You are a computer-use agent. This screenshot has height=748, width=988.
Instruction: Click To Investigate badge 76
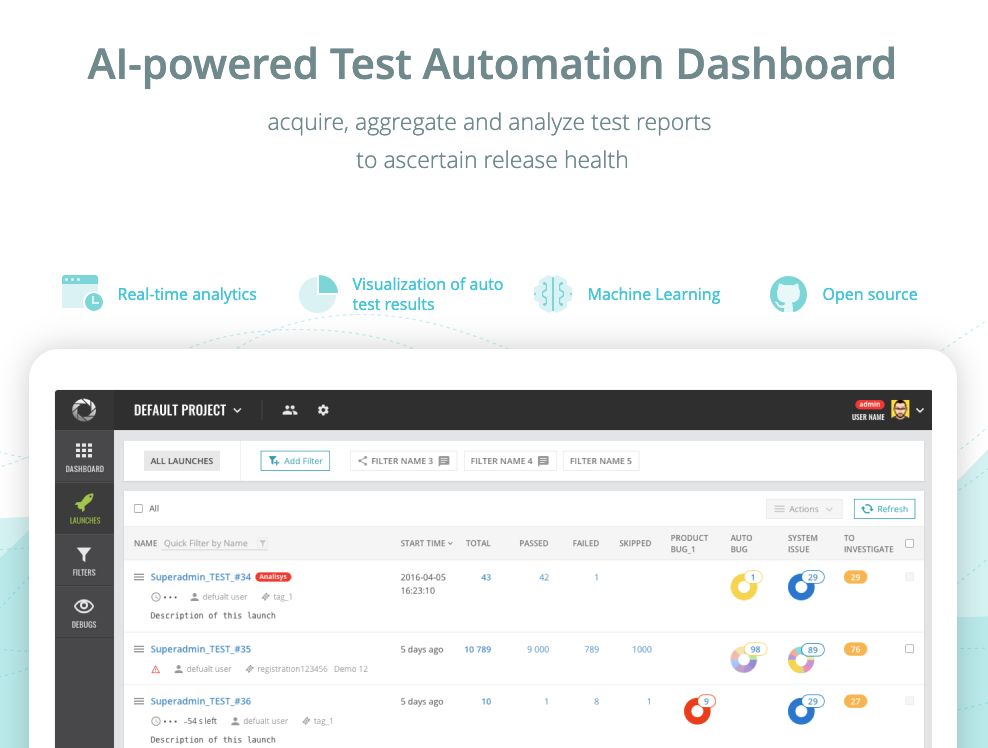(855, 648)
